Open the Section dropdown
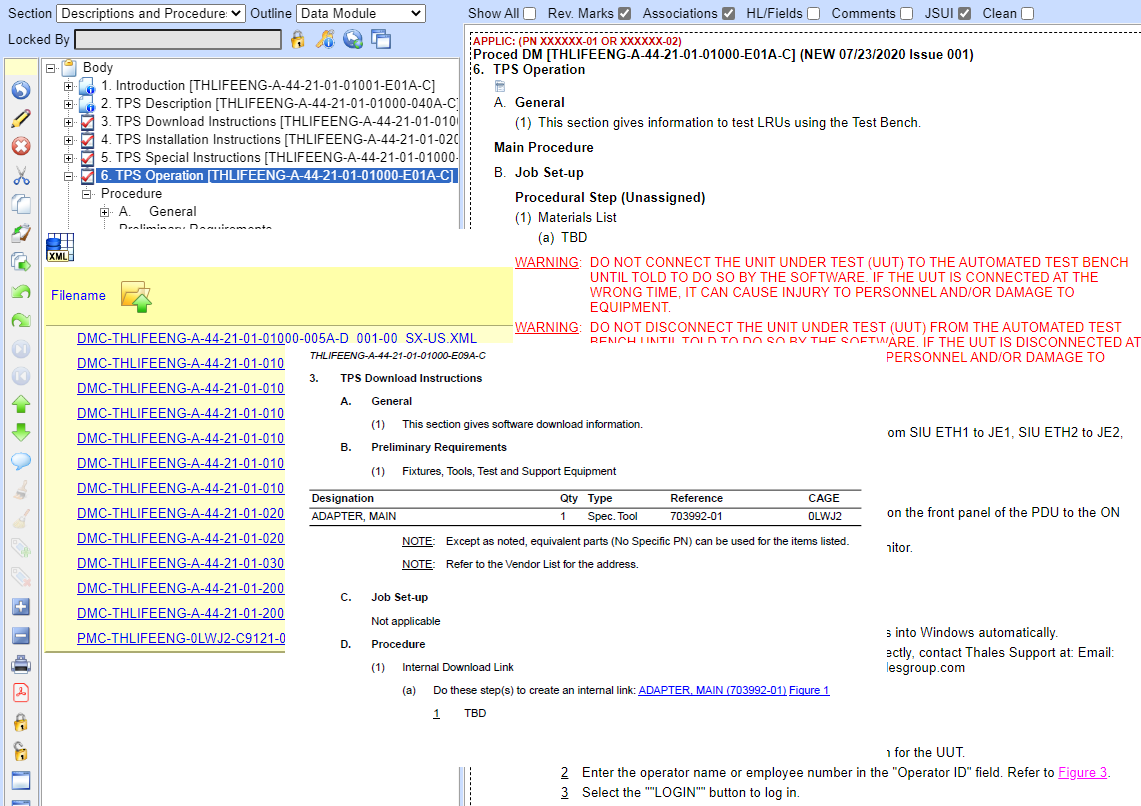The height and width of the screenshot is (806, 1141). (x=151, y=14)
